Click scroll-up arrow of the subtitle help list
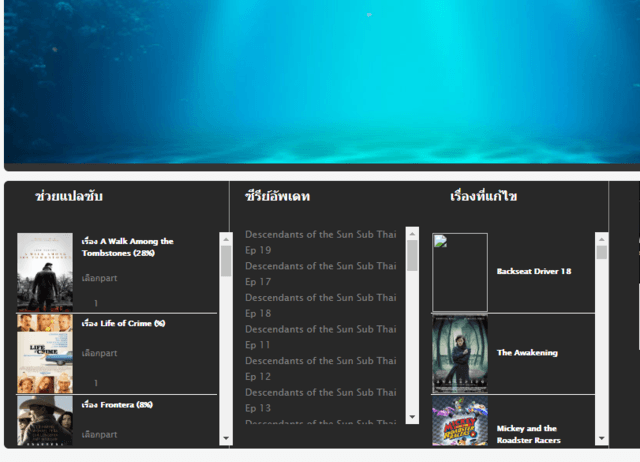The image size is (640, 462). (226, 239)
